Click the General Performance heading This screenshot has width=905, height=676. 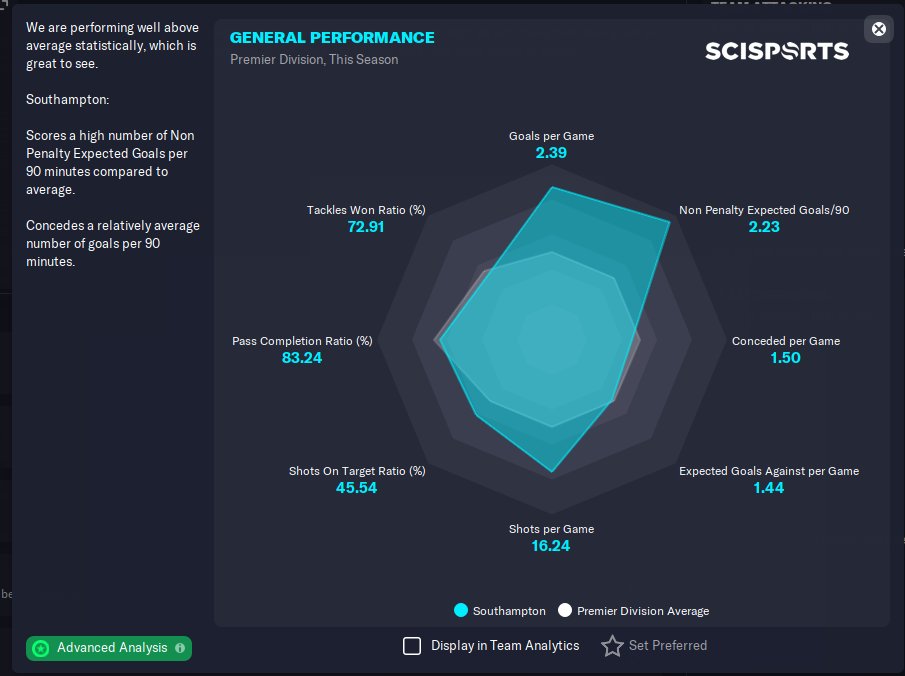pyautogui.click(x=332, y=38)
